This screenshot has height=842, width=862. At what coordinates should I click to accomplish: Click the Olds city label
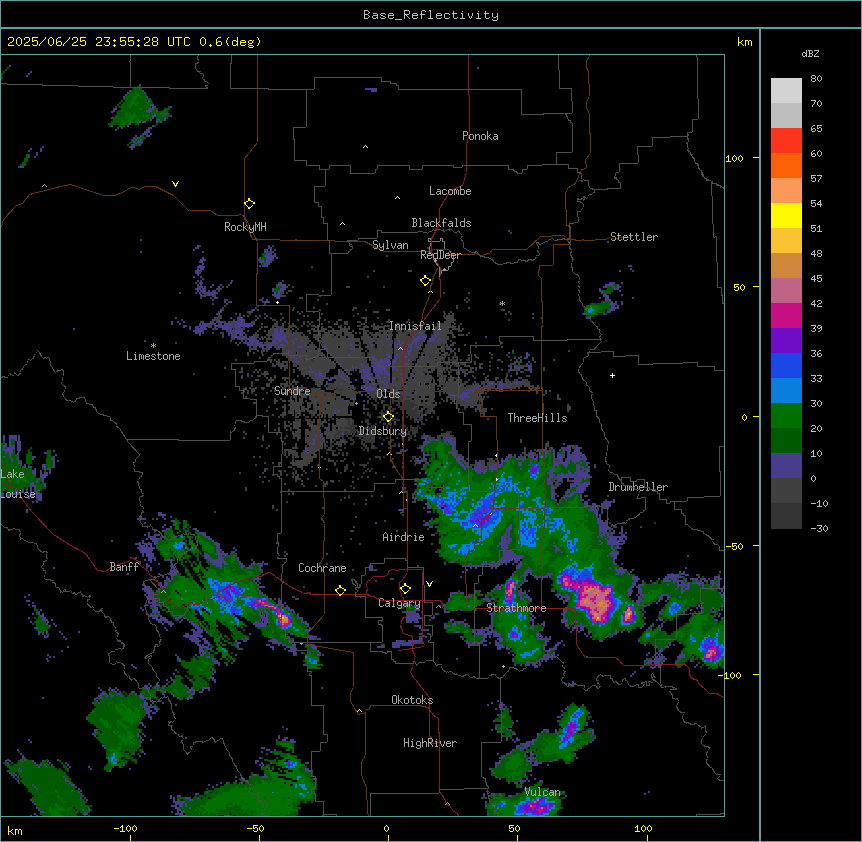(388, 394)
